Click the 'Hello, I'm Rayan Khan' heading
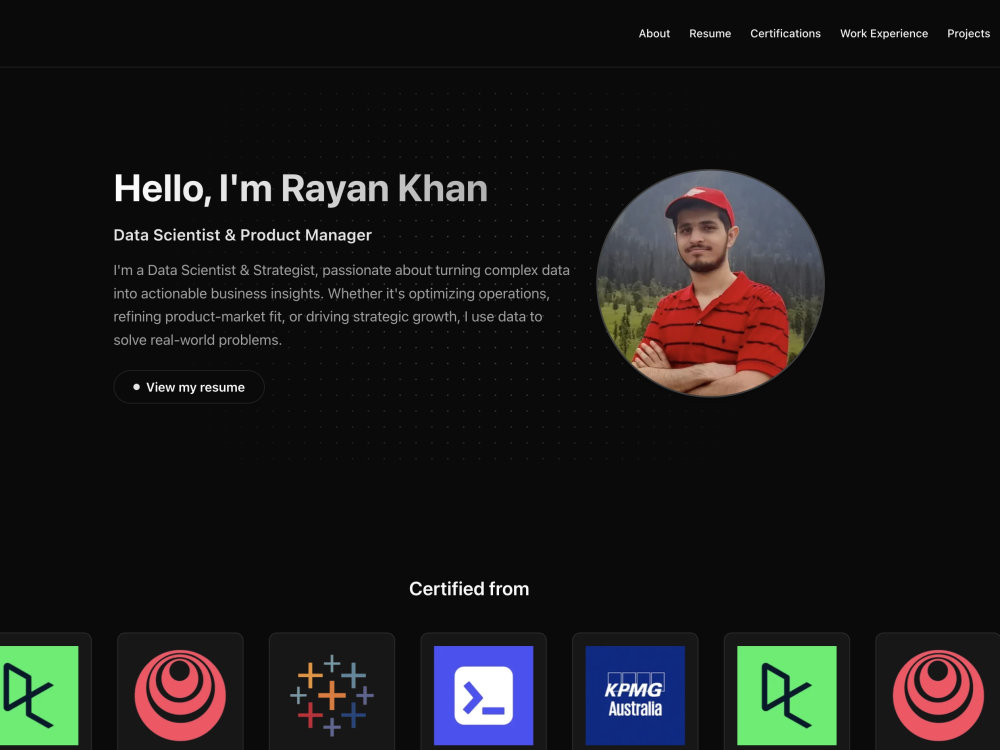This screenshot has width=1000, height=750. coord(300,189)
